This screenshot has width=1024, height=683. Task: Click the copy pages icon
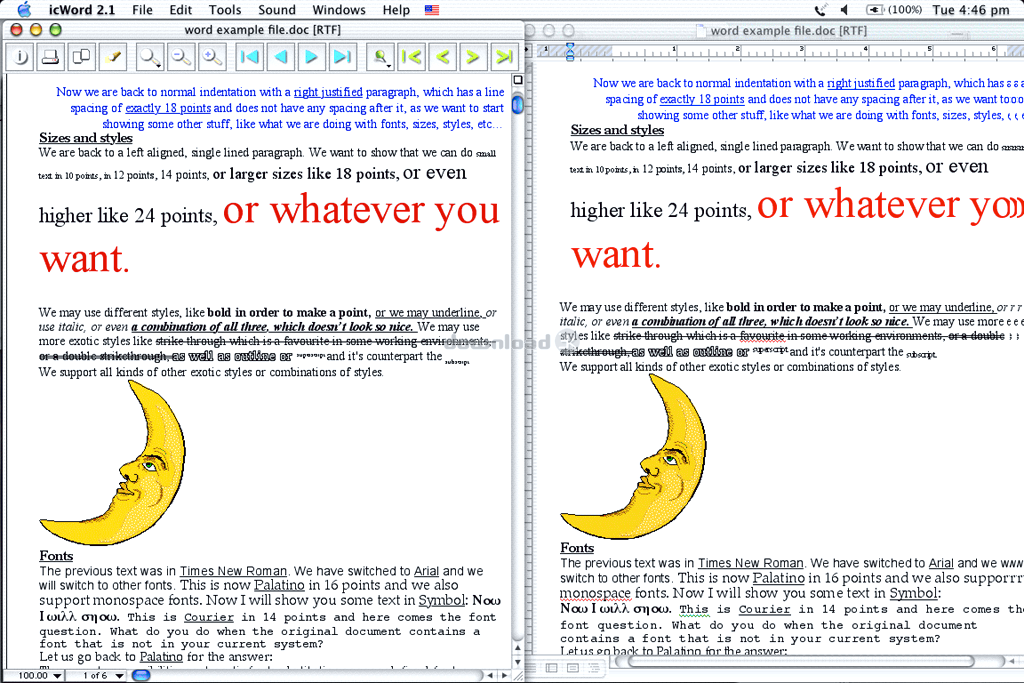(82, 57)
